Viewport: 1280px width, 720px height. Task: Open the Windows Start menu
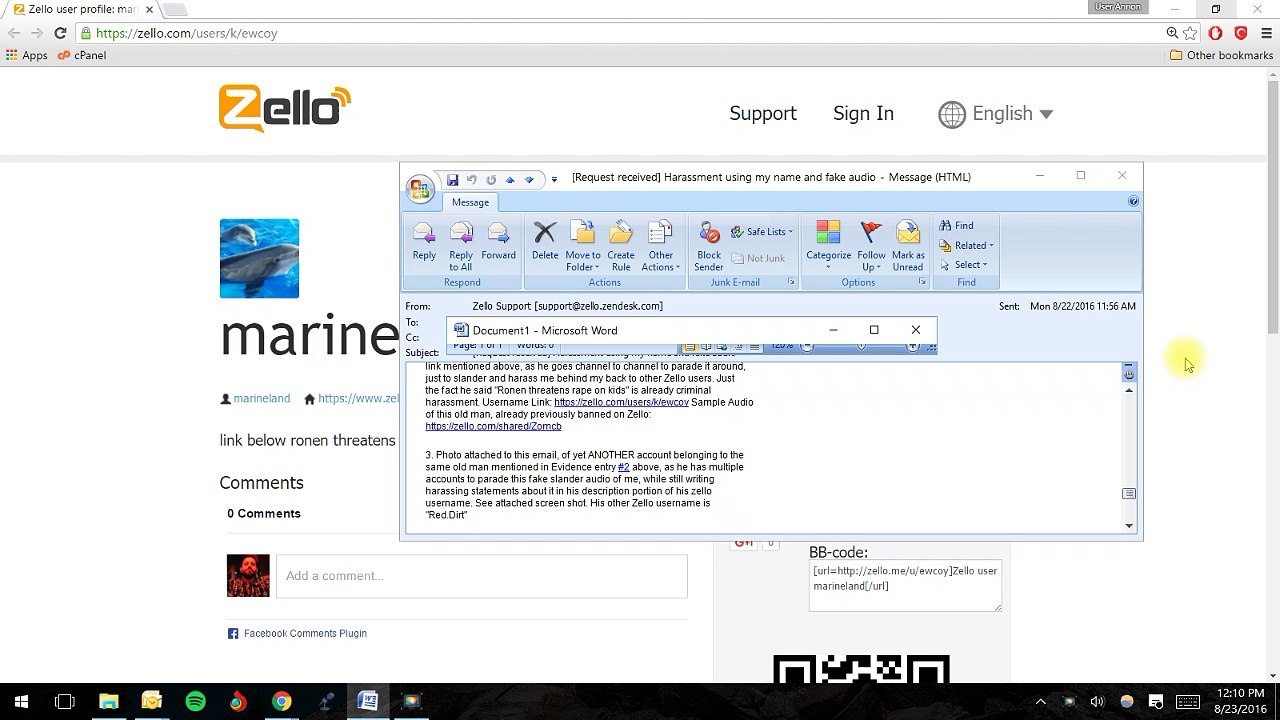[21, 701]
